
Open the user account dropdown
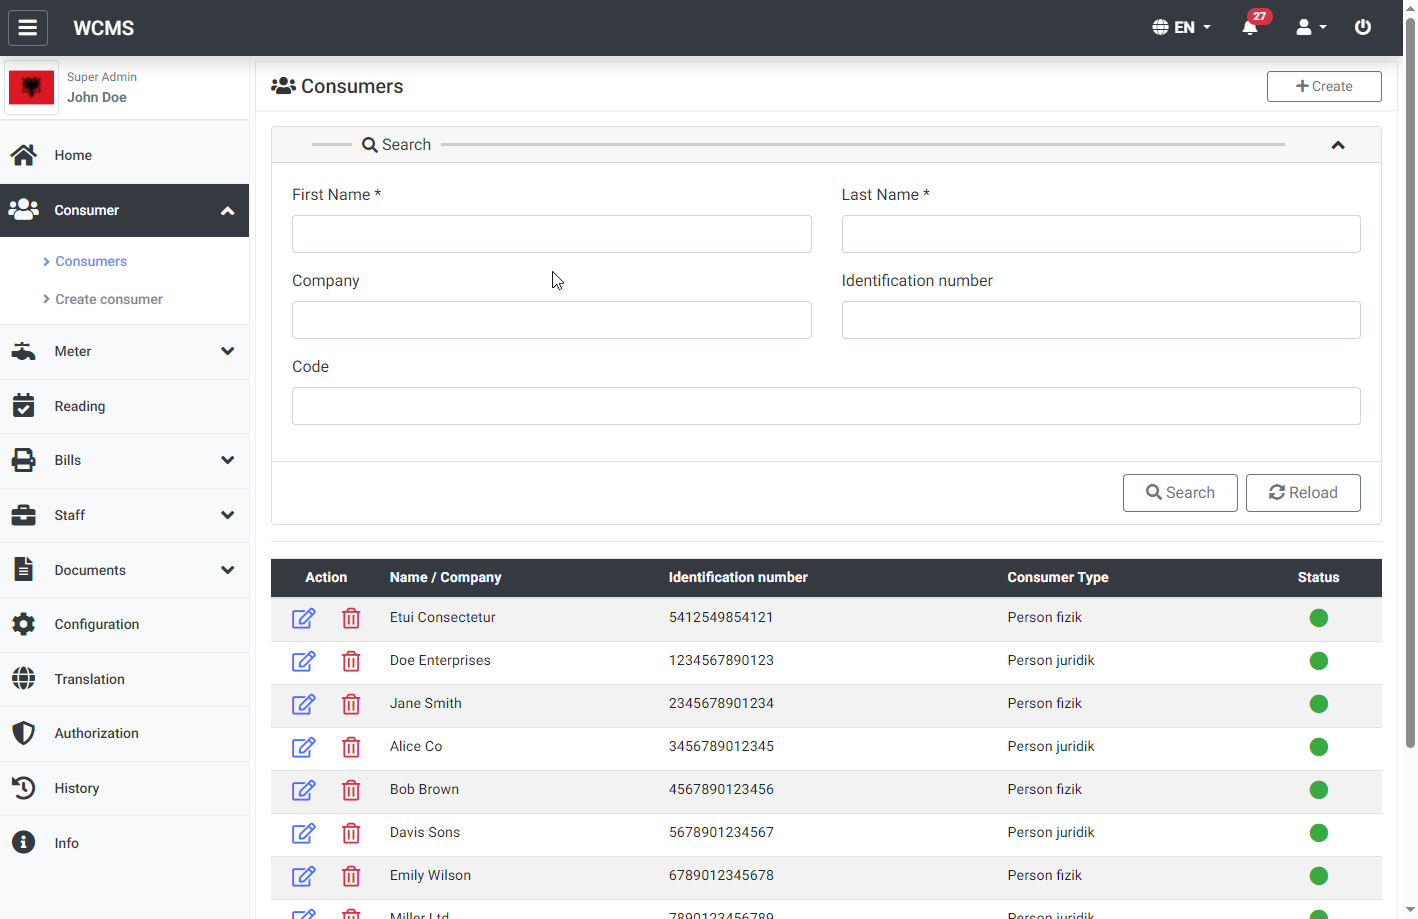click(x=1311, y=27)
